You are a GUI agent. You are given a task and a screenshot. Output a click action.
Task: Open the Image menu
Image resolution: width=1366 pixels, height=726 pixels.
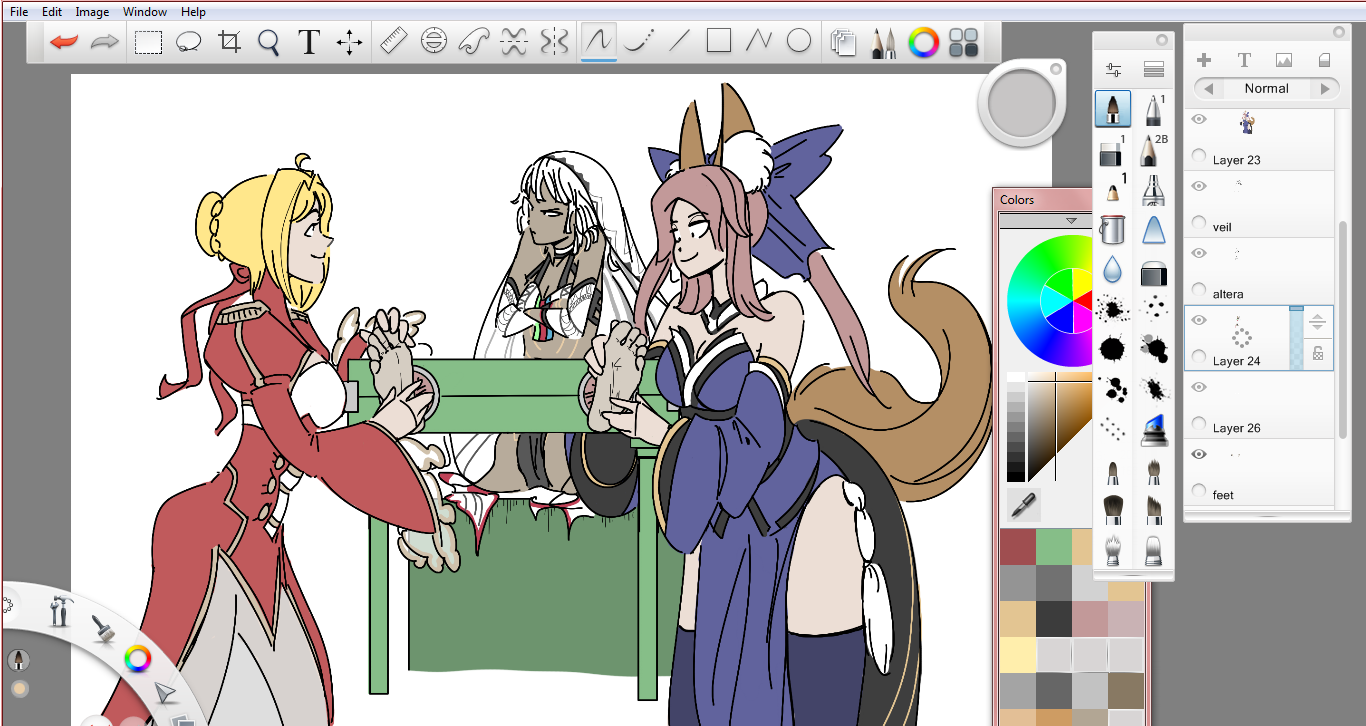pos(92,12)
